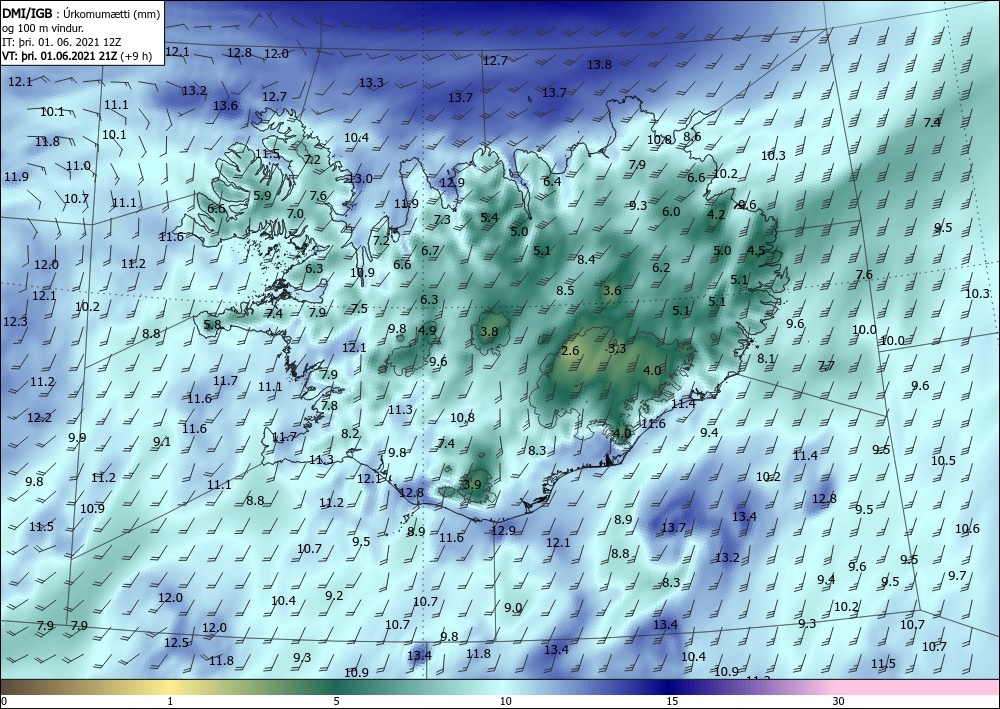Click the map value '8.6'

coord(692,136)
